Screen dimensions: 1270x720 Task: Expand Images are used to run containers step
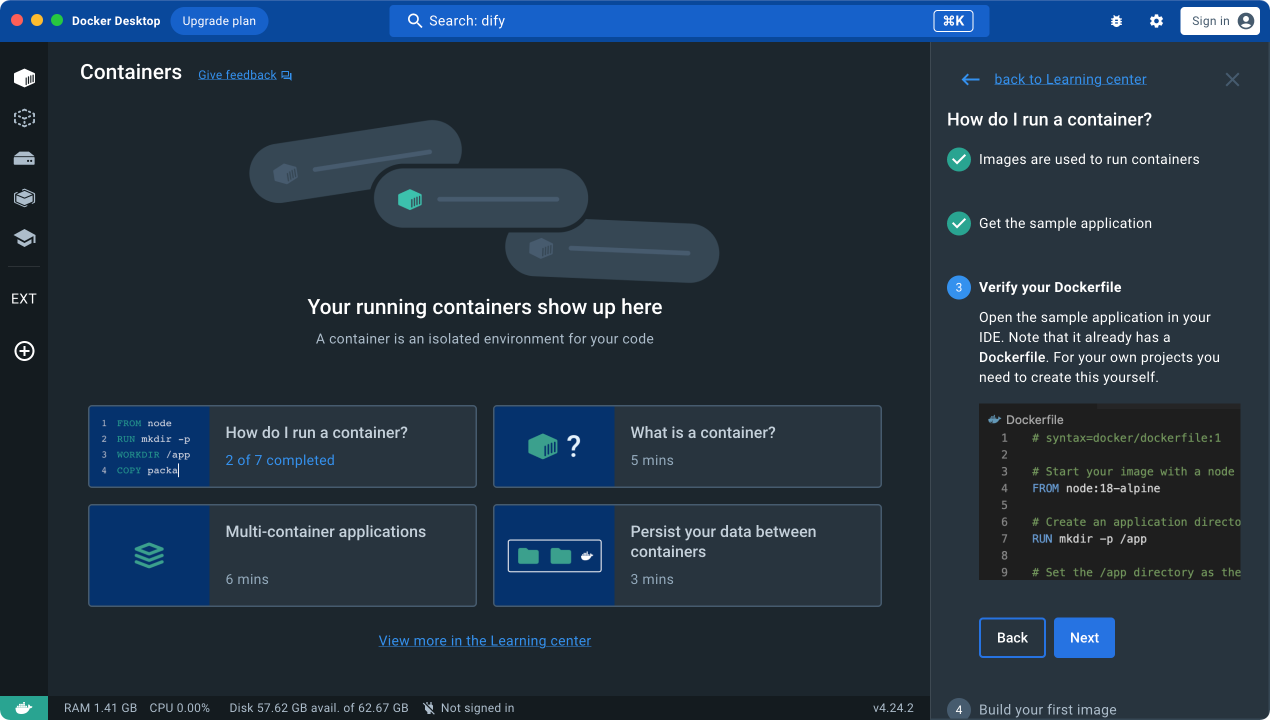coord(1089,159)
